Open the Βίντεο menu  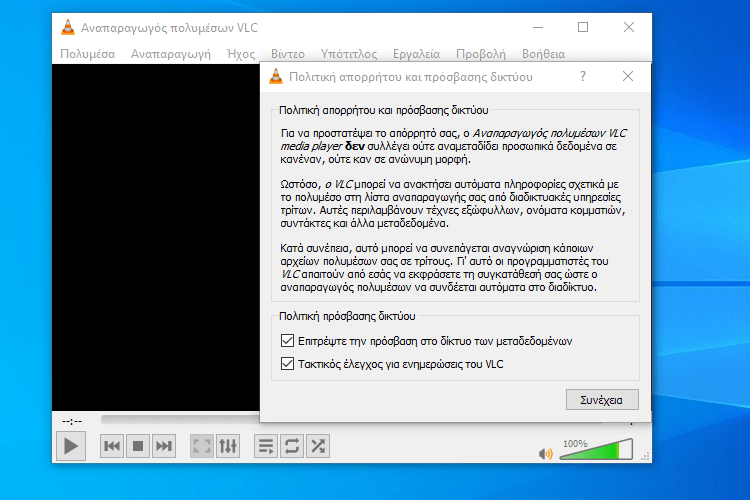coord(288,54)
